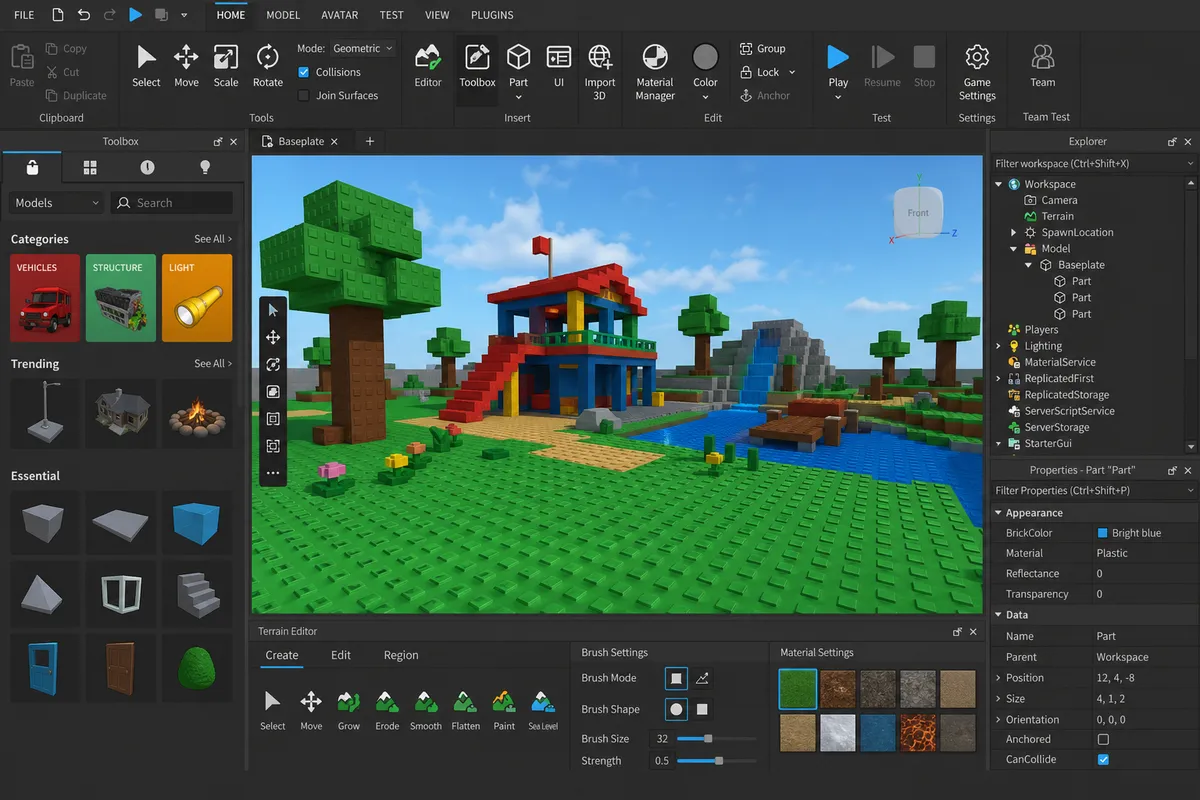Open the Toolbox inventory grid tab

click(90, 167)
